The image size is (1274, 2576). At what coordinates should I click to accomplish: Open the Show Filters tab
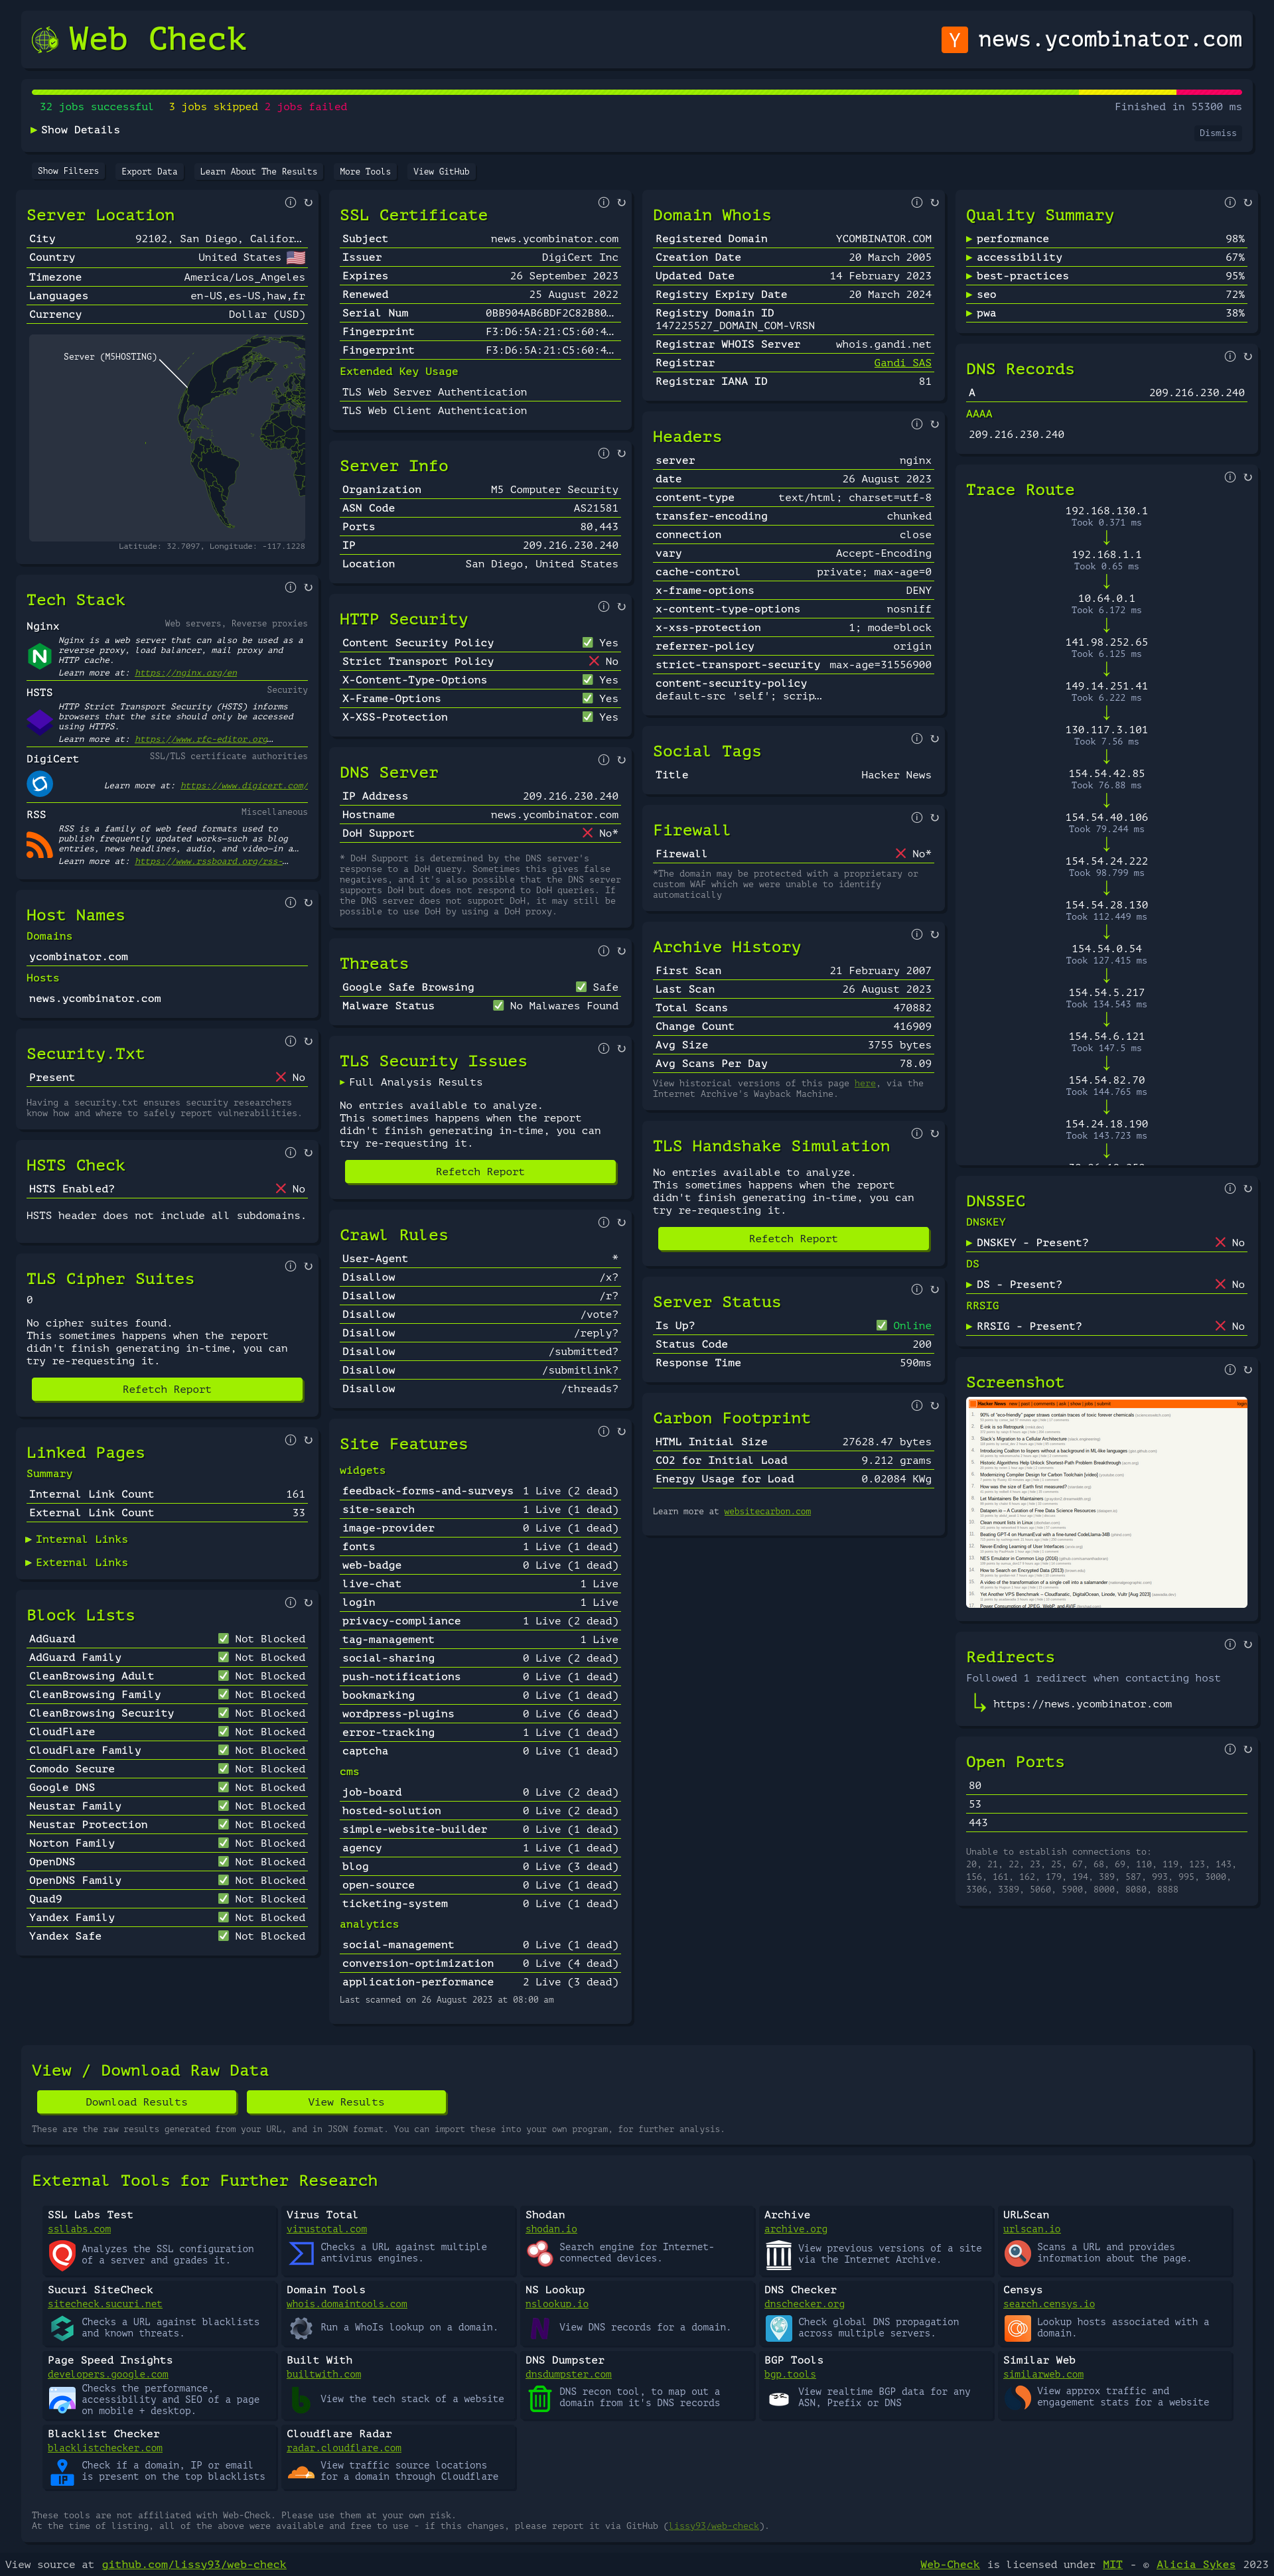pyautogui.click(x=68, y=171)
